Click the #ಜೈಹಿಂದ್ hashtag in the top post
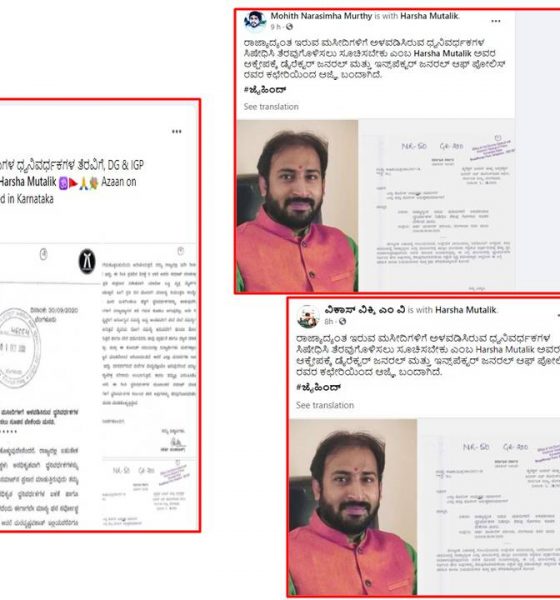Screen dimensions: 560x600 click(x=265, y=90)
